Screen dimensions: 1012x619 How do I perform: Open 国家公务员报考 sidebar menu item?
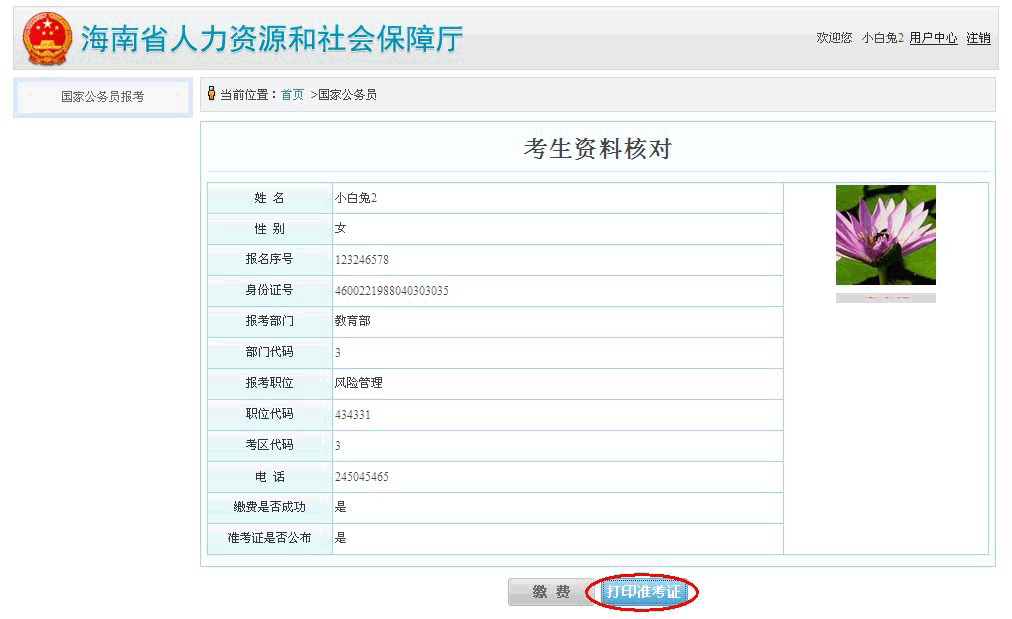[103, 97]
